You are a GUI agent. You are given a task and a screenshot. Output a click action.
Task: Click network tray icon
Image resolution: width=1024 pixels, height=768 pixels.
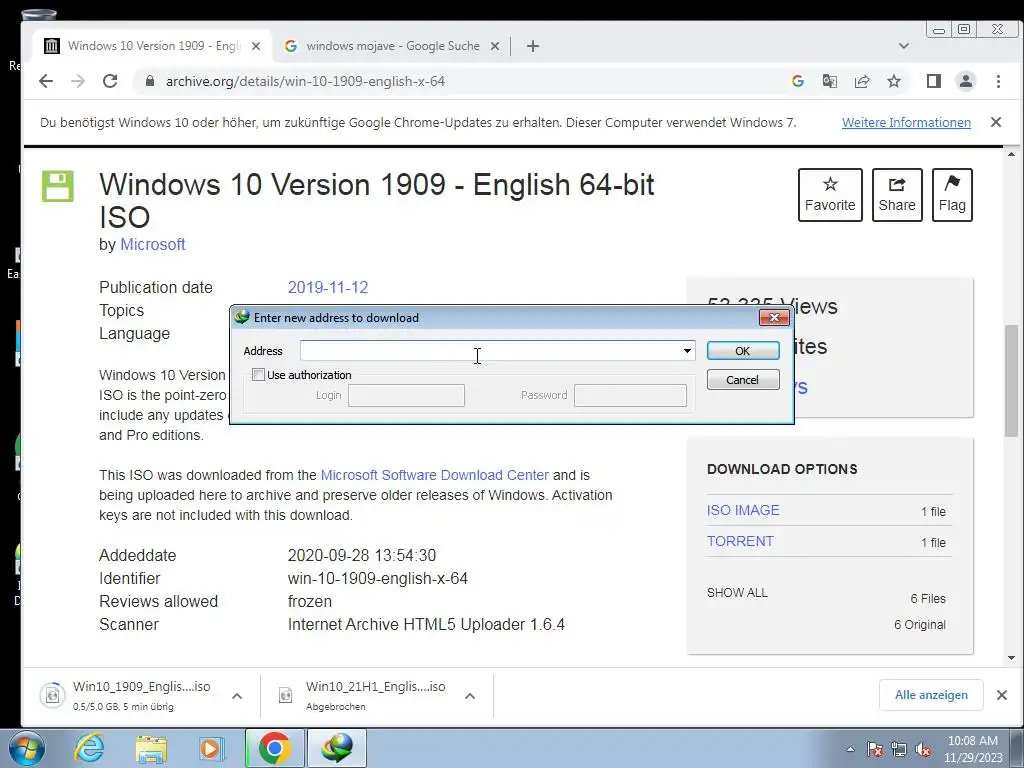pyautogui.click(x=899, y=749)
